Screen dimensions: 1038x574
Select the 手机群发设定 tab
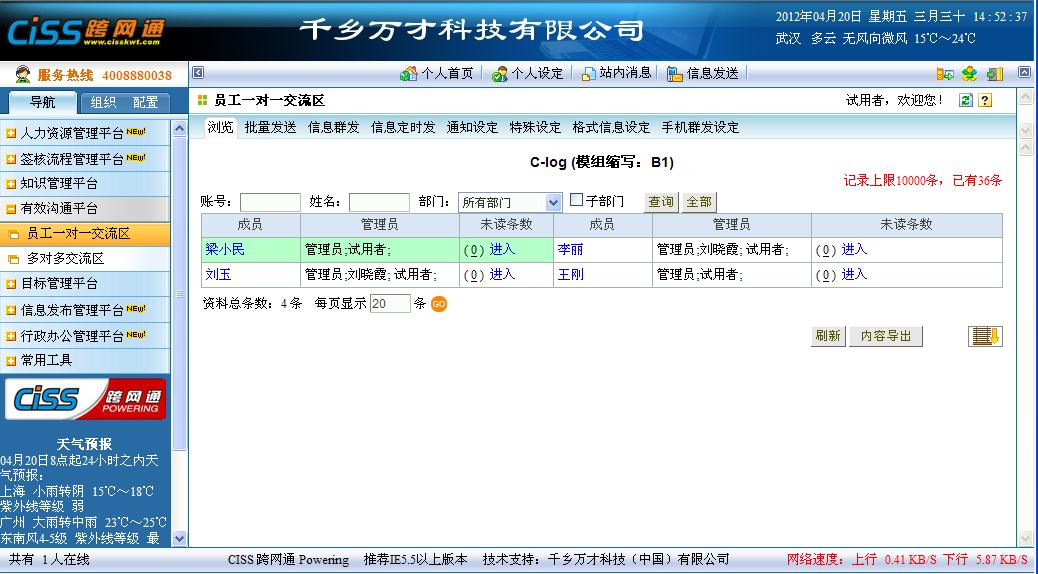click(700, 127)
